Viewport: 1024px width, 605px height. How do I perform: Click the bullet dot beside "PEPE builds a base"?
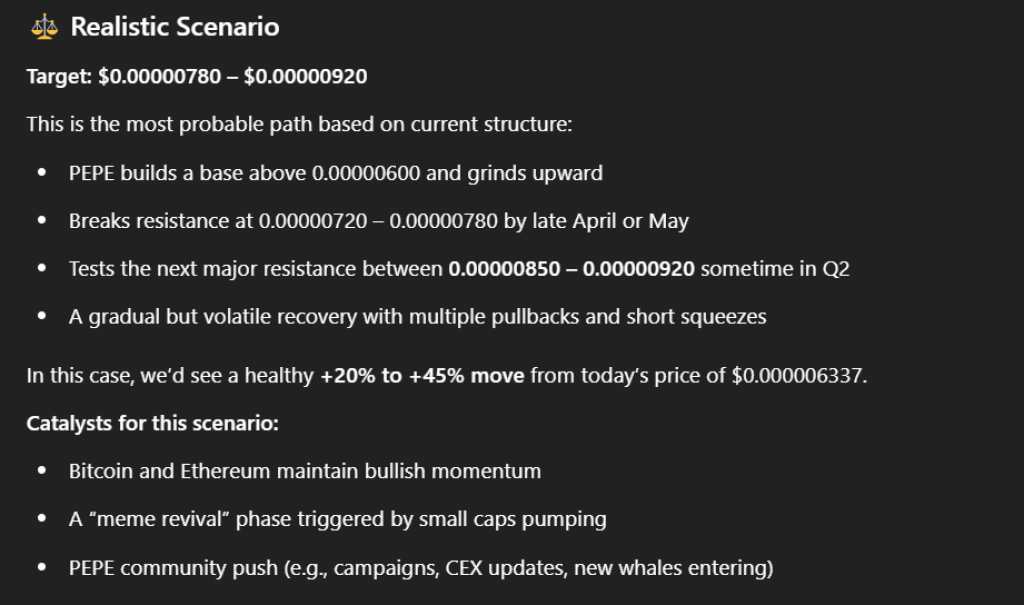tap(42, 173)
